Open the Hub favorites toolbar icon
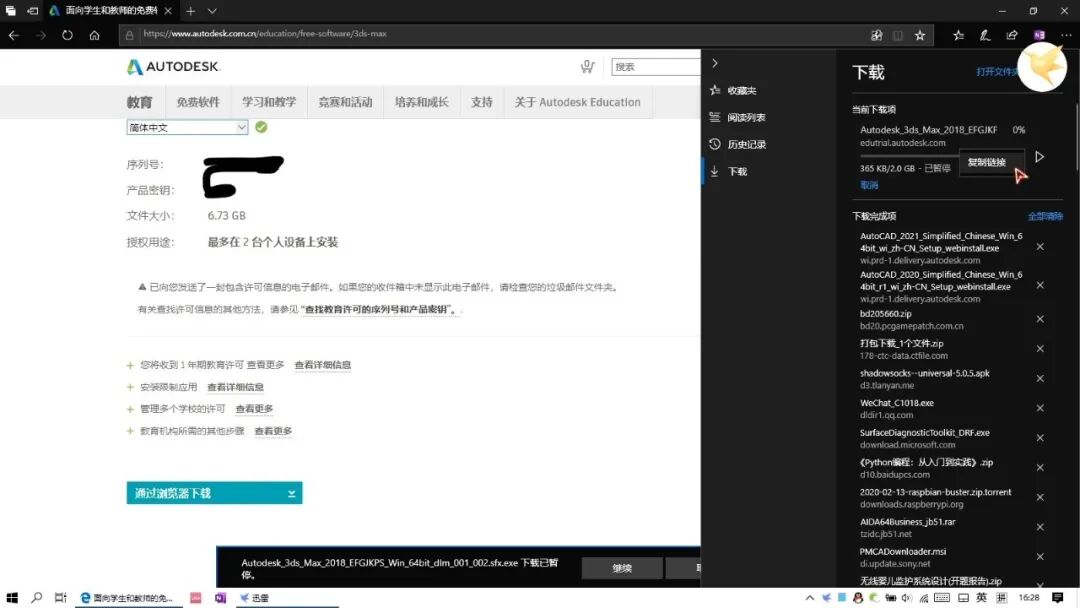The image size is (1080, 608). pos(958,35)
